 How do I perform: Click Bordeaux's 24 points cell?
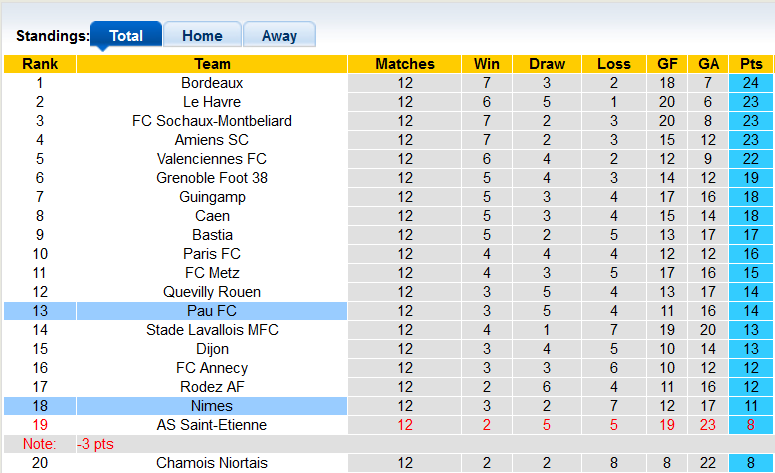751,83
